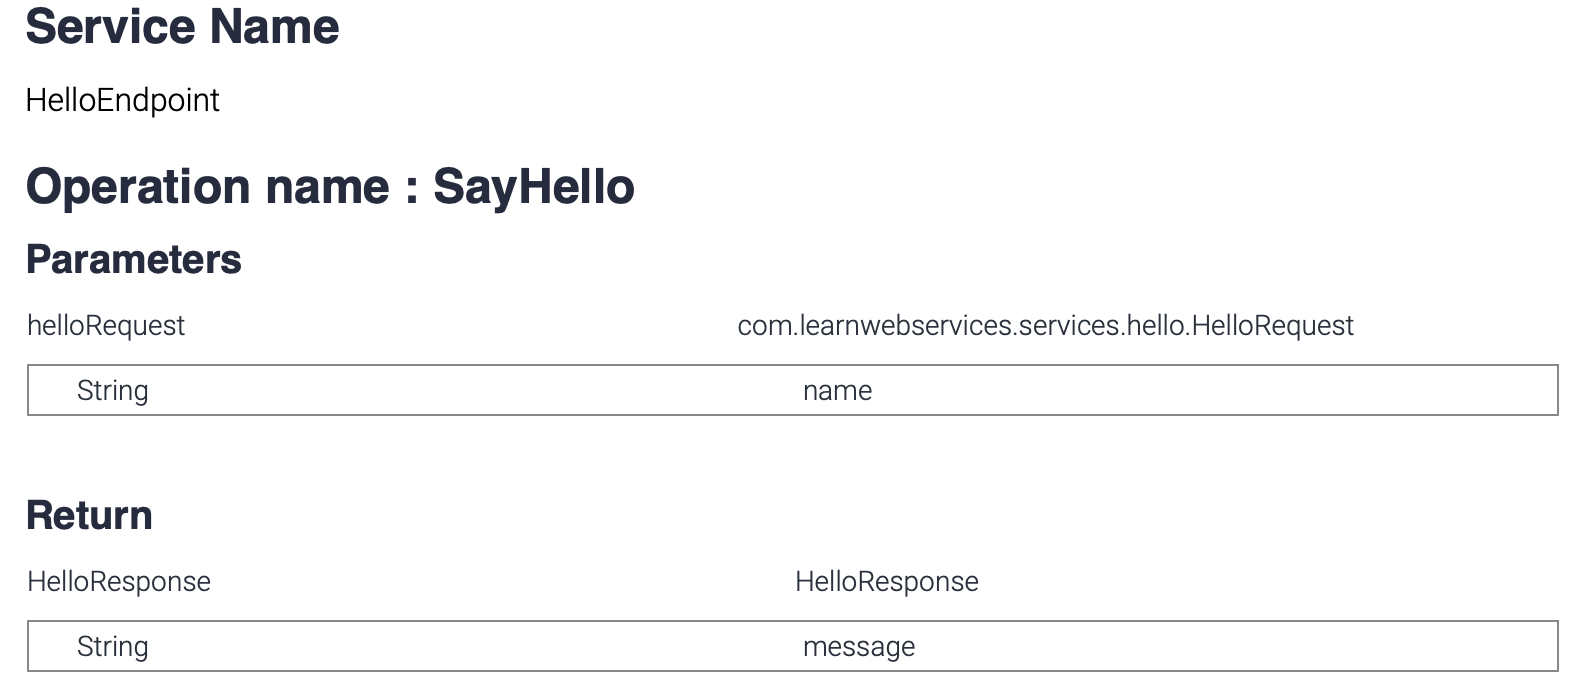Click the Parameters section heading

[133, 259]
